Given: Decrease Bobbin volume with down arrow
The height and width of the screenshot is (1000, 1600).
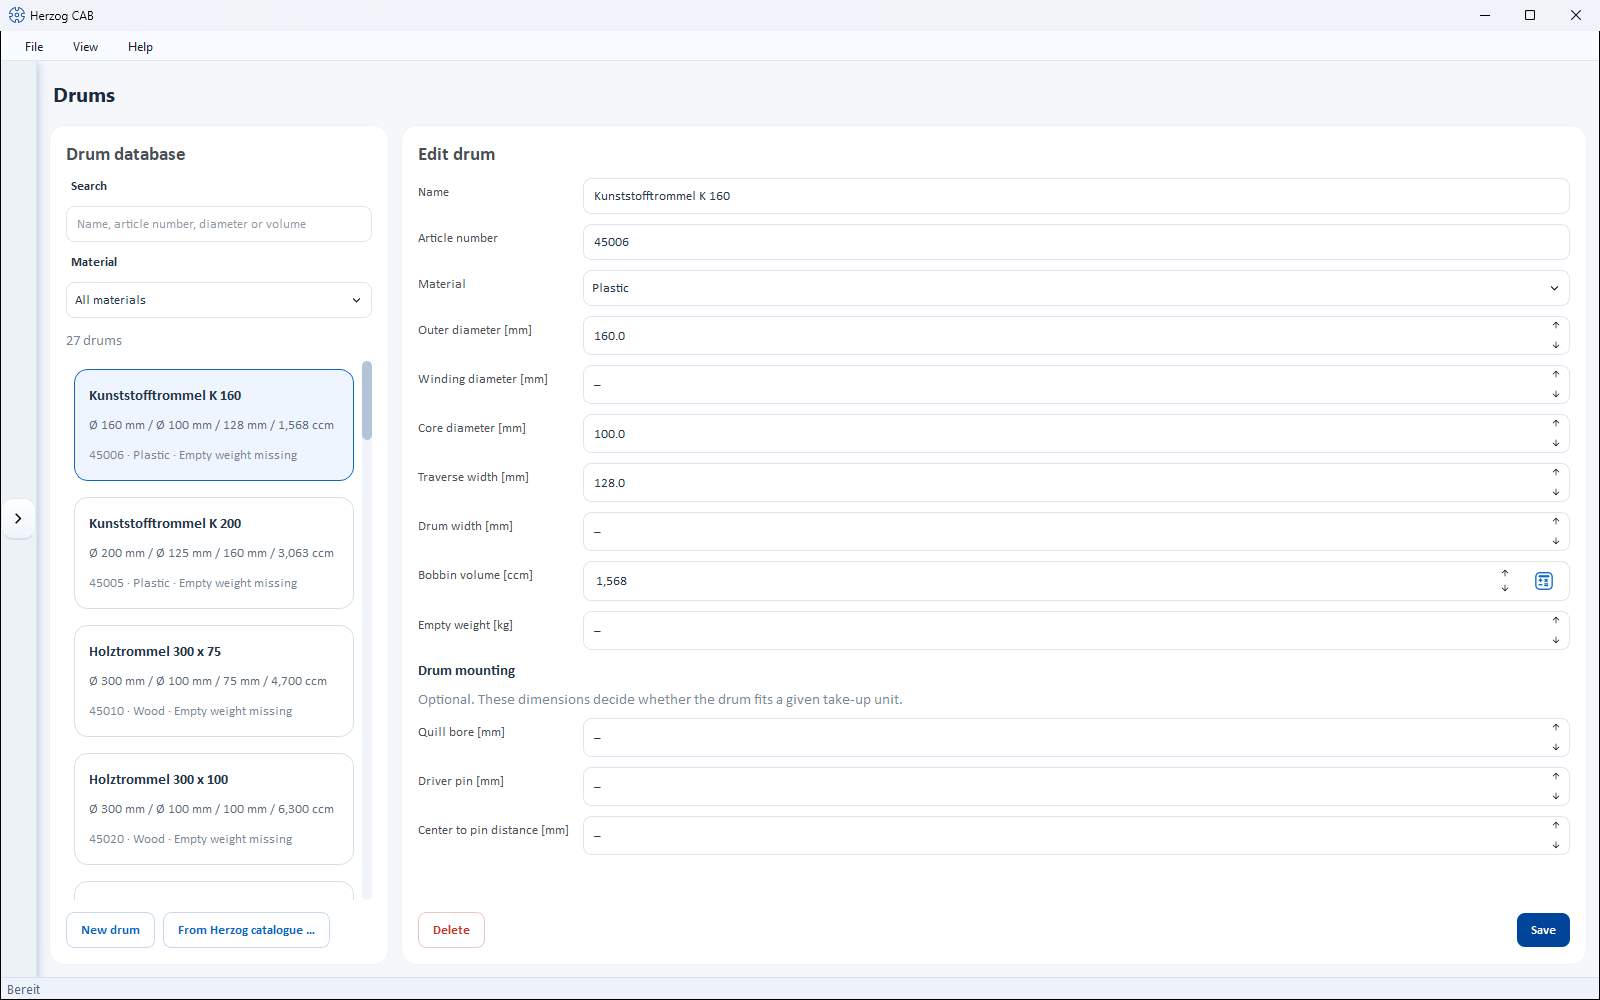Looking at the screenshot, I should pos(1505,589).
